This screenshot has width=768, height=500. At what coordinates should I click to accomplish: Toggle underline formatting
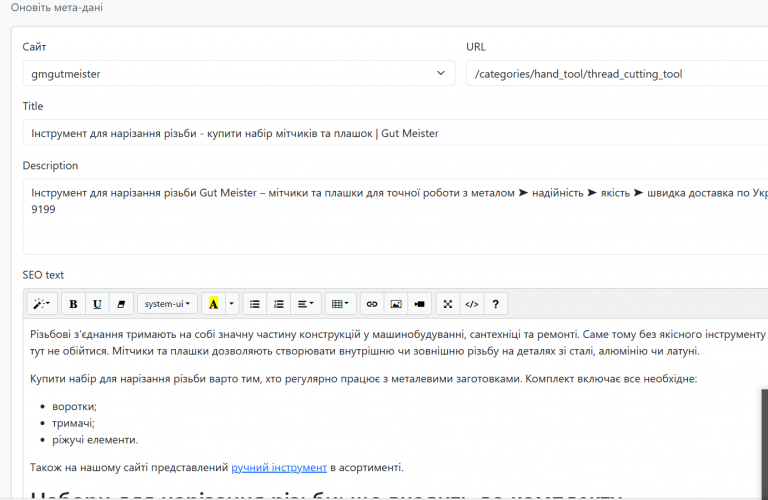(x=97, y=304)
